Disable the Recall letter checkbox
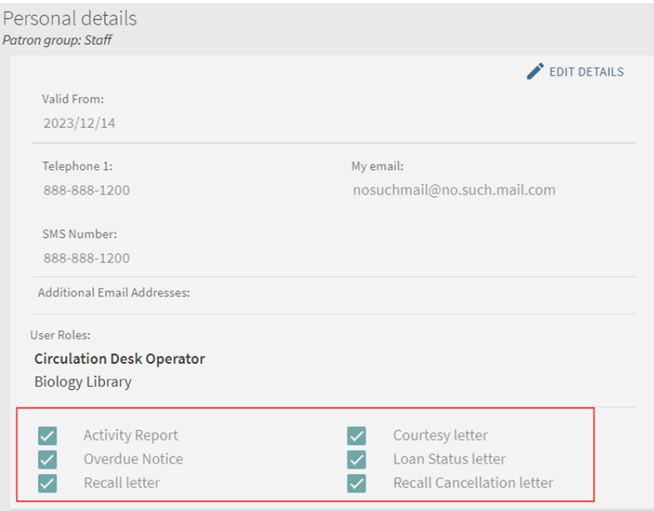 point(47,483)
